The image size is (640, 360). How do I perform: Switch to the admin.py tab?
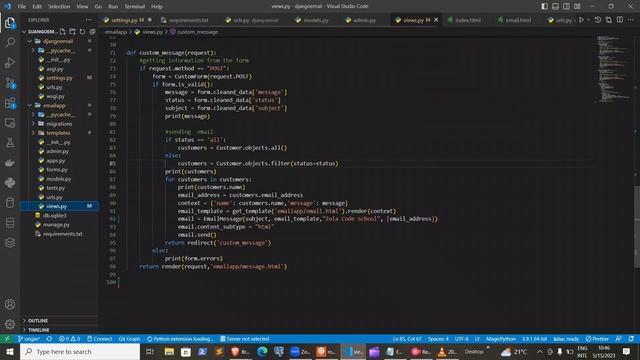tap(364, 20)
